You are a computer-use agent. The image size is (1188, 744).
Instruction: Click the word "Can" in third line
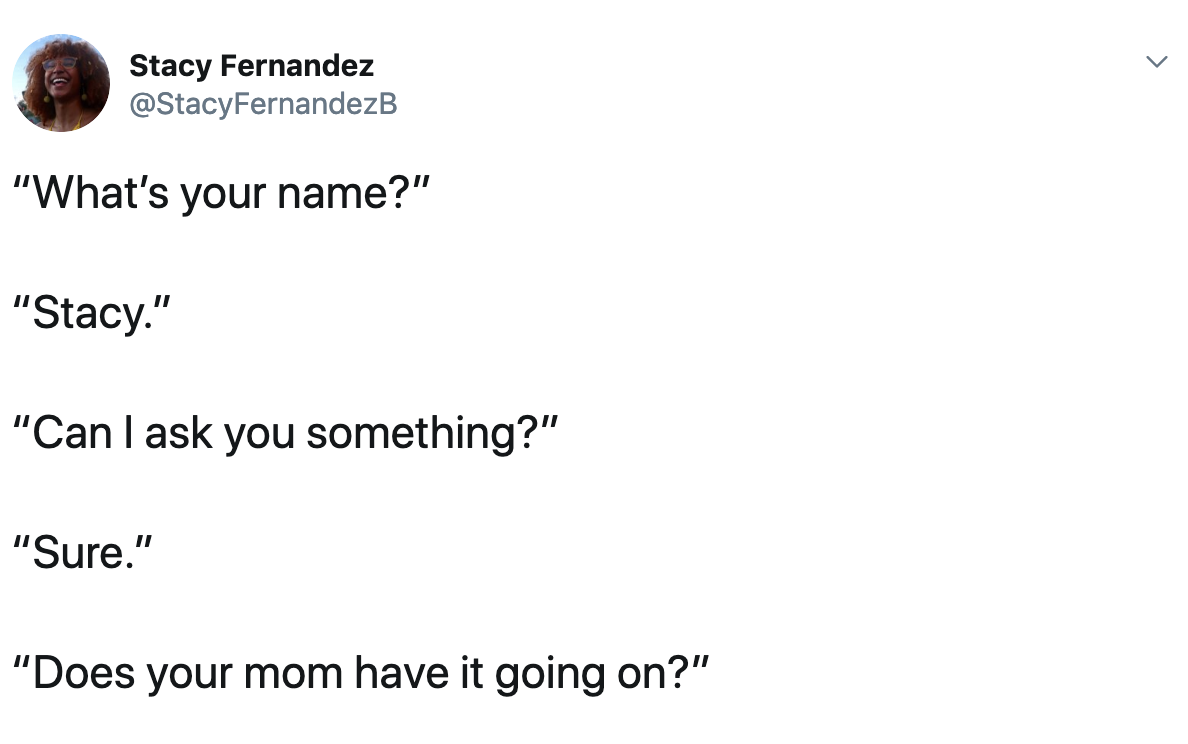(x=72, y=433)
